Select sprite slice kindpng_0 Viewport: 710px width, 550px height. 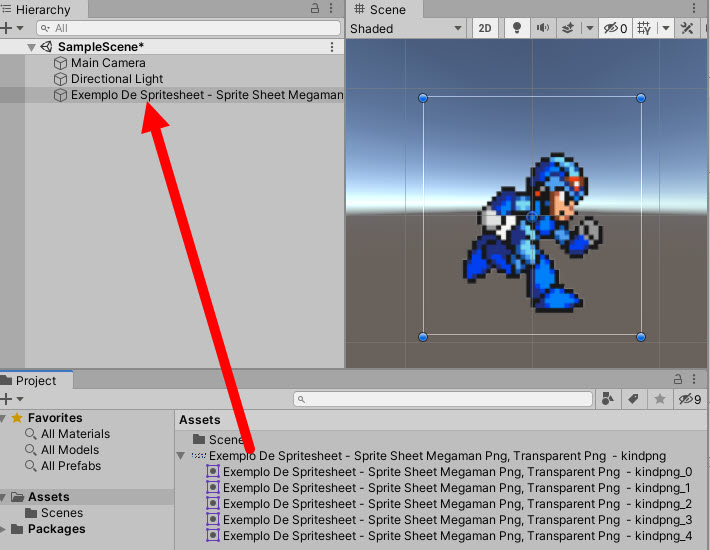[457, 472]
